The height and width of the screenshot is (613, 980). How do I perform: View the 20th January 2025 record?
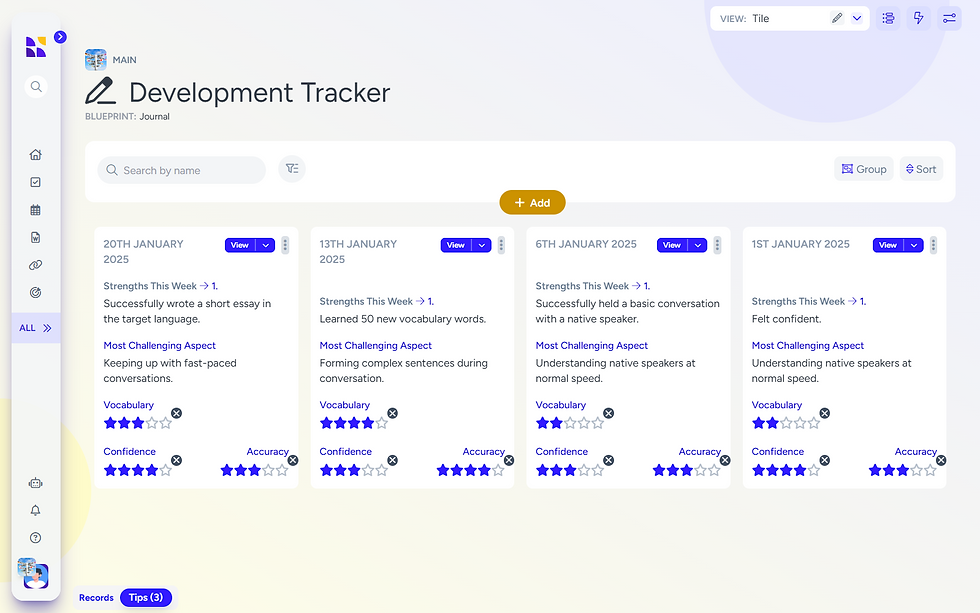(x=240, y=245)
